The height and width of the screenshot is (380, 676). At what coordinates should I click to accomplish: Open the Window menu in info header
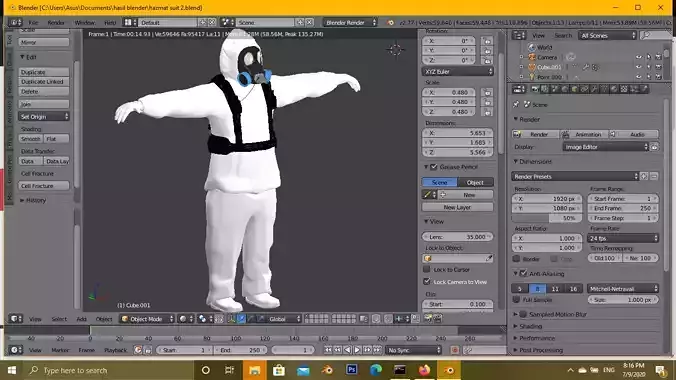[x=85, y=22]
